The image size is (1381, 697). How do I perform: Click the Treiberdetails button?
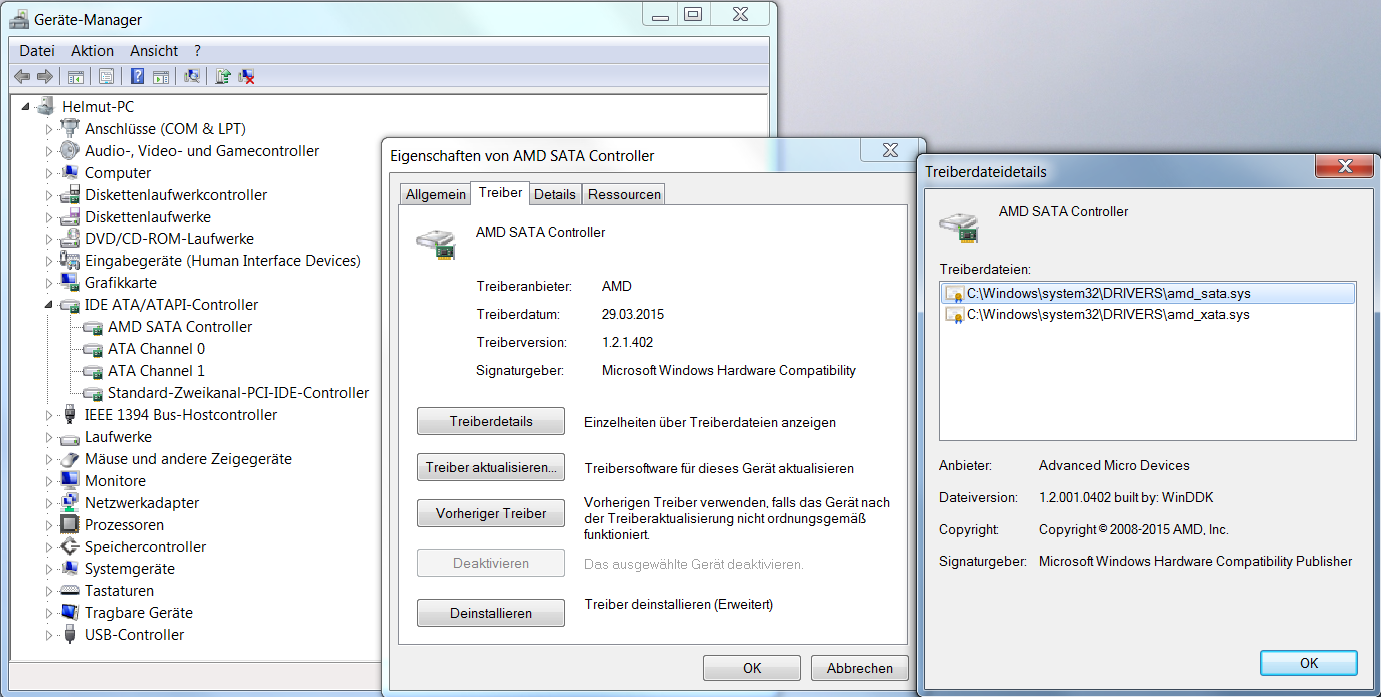click(x=491, y=422)
